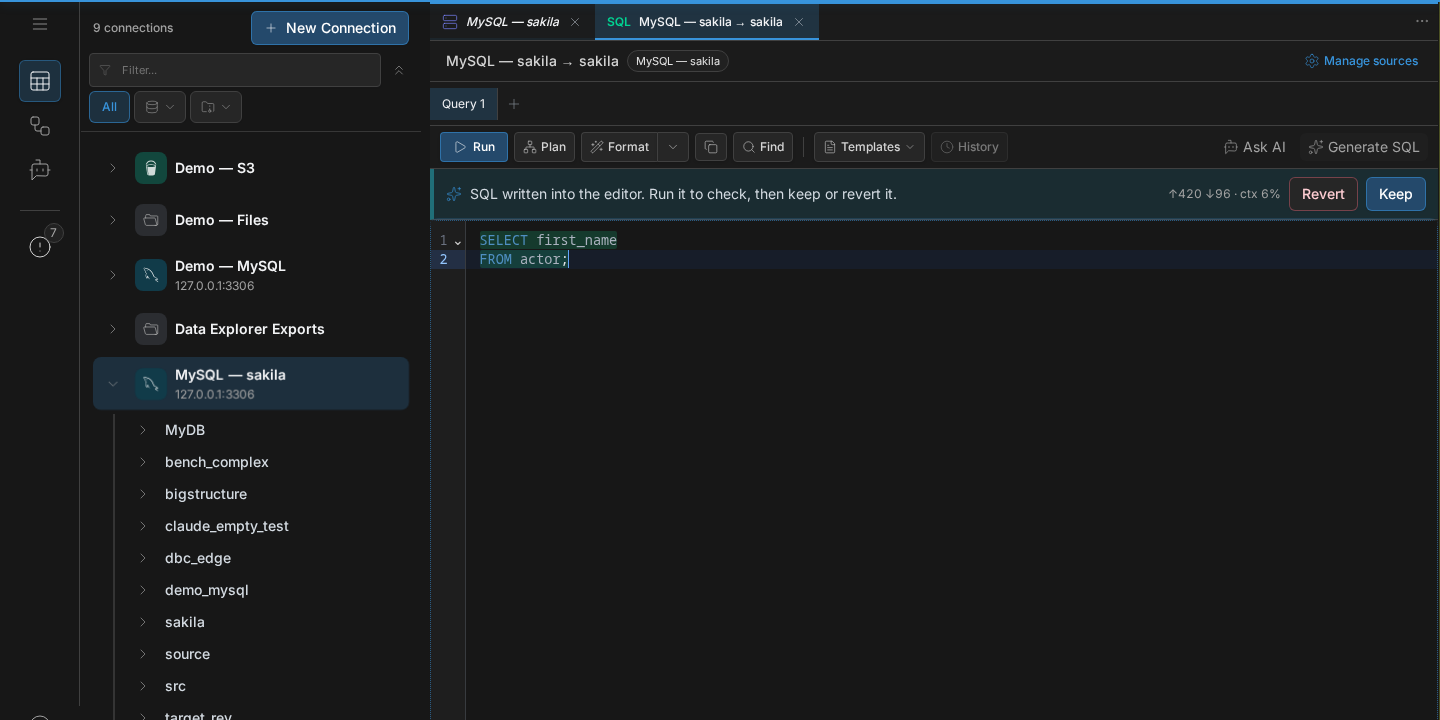
Task: Expand the MyDB database
Action: point(142,430)
